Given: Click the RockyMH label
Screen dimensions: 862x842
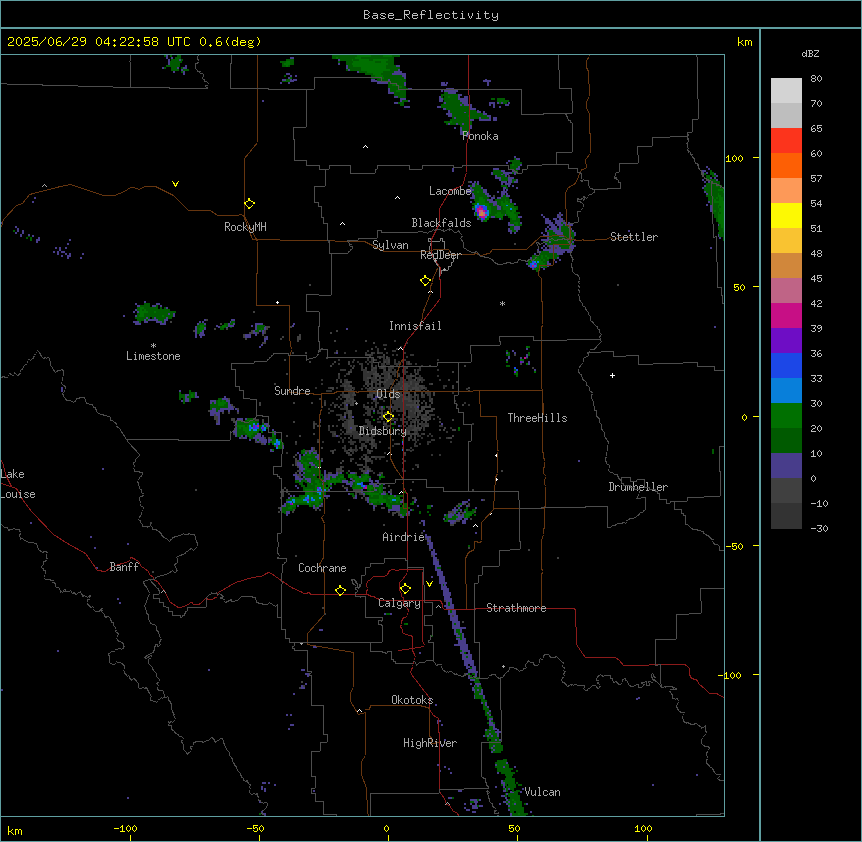Looking at the screenshot, I should coord(245,227).
